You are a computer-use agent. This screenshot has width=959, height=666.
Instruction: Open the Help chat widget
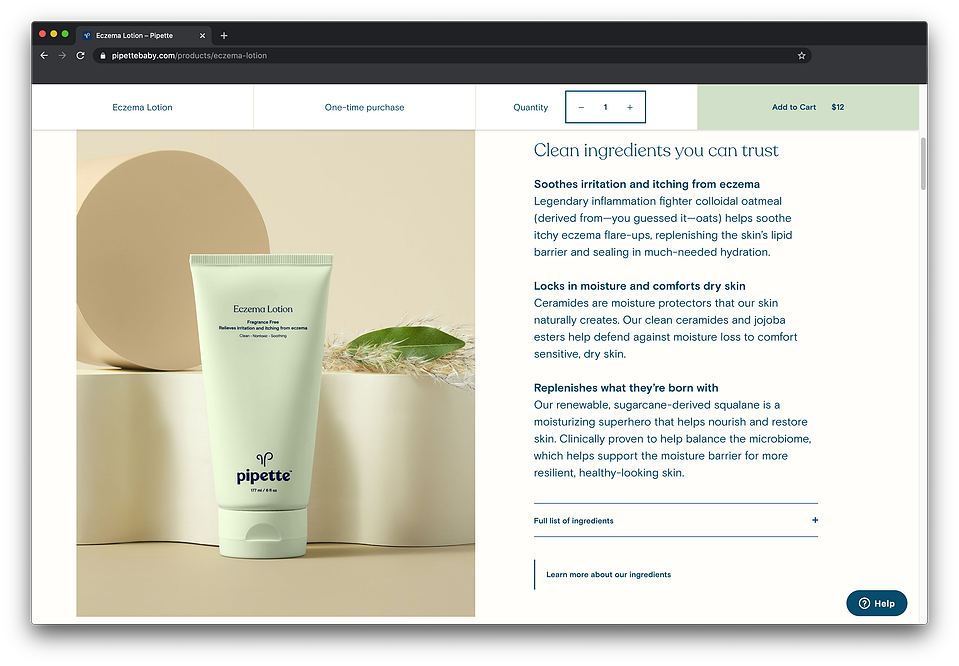tap(876, 604)
